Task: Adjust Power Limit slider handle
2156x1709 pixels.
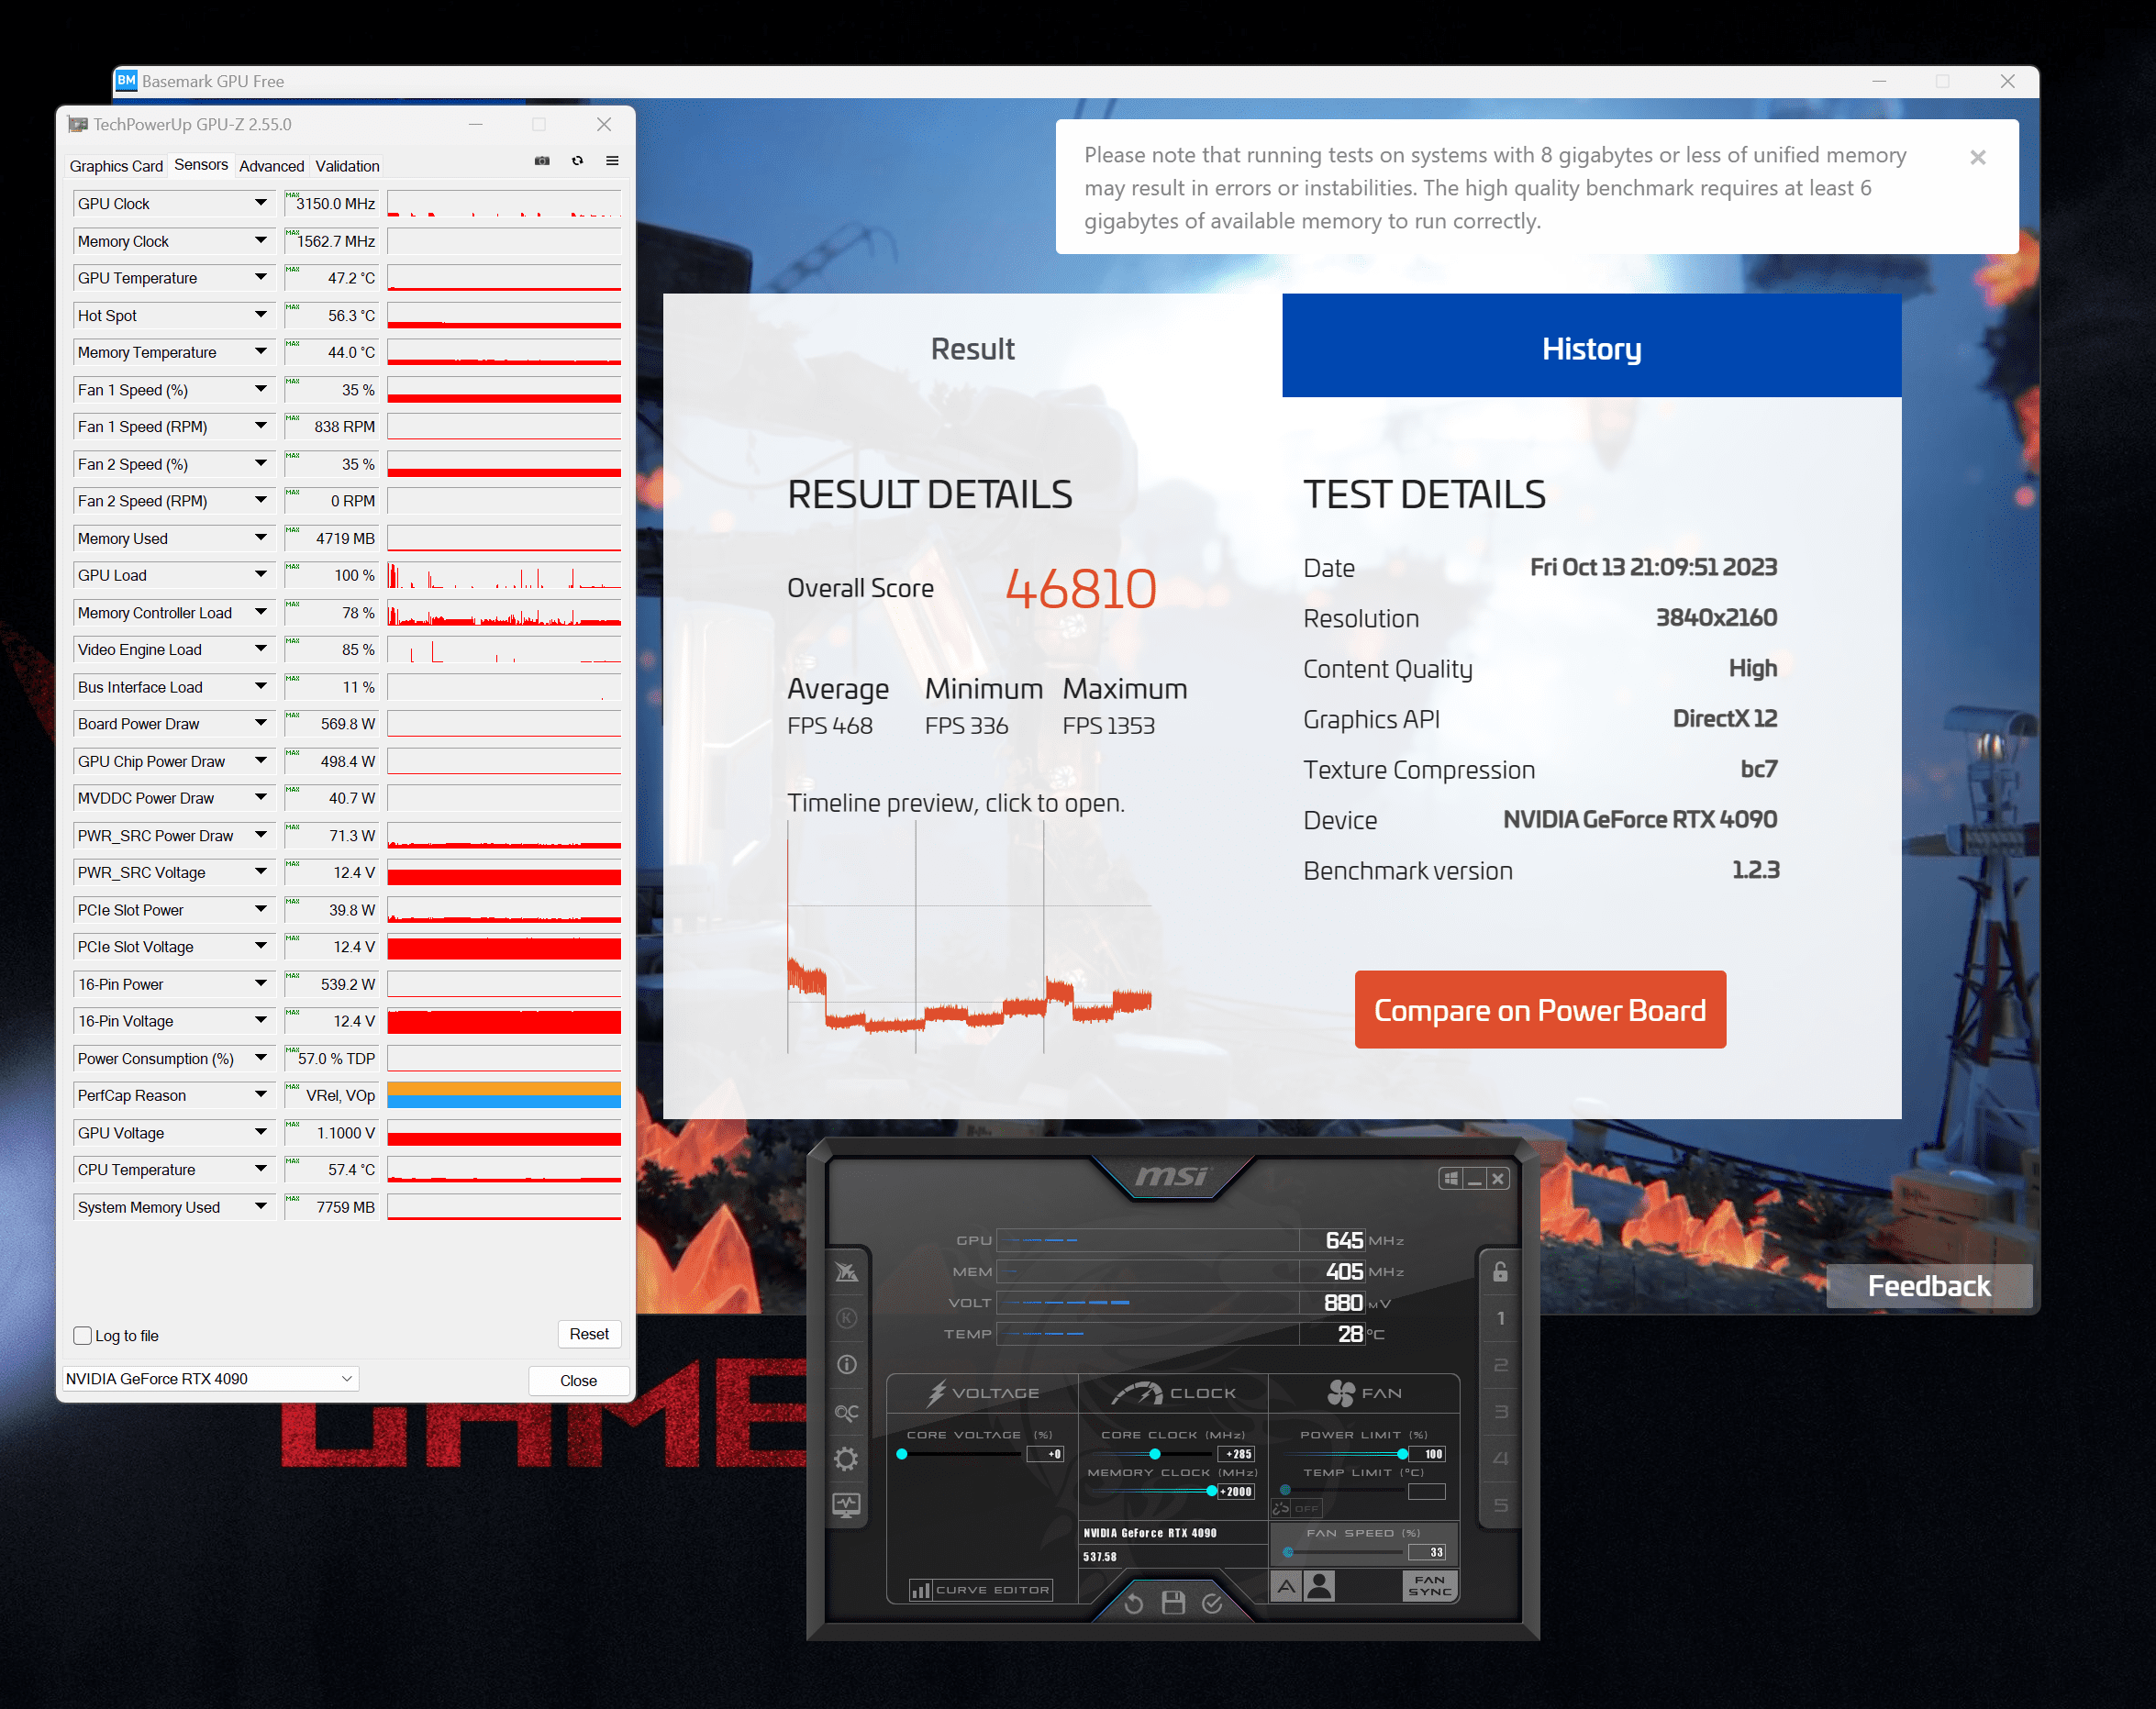Action: point(1401,1454)
